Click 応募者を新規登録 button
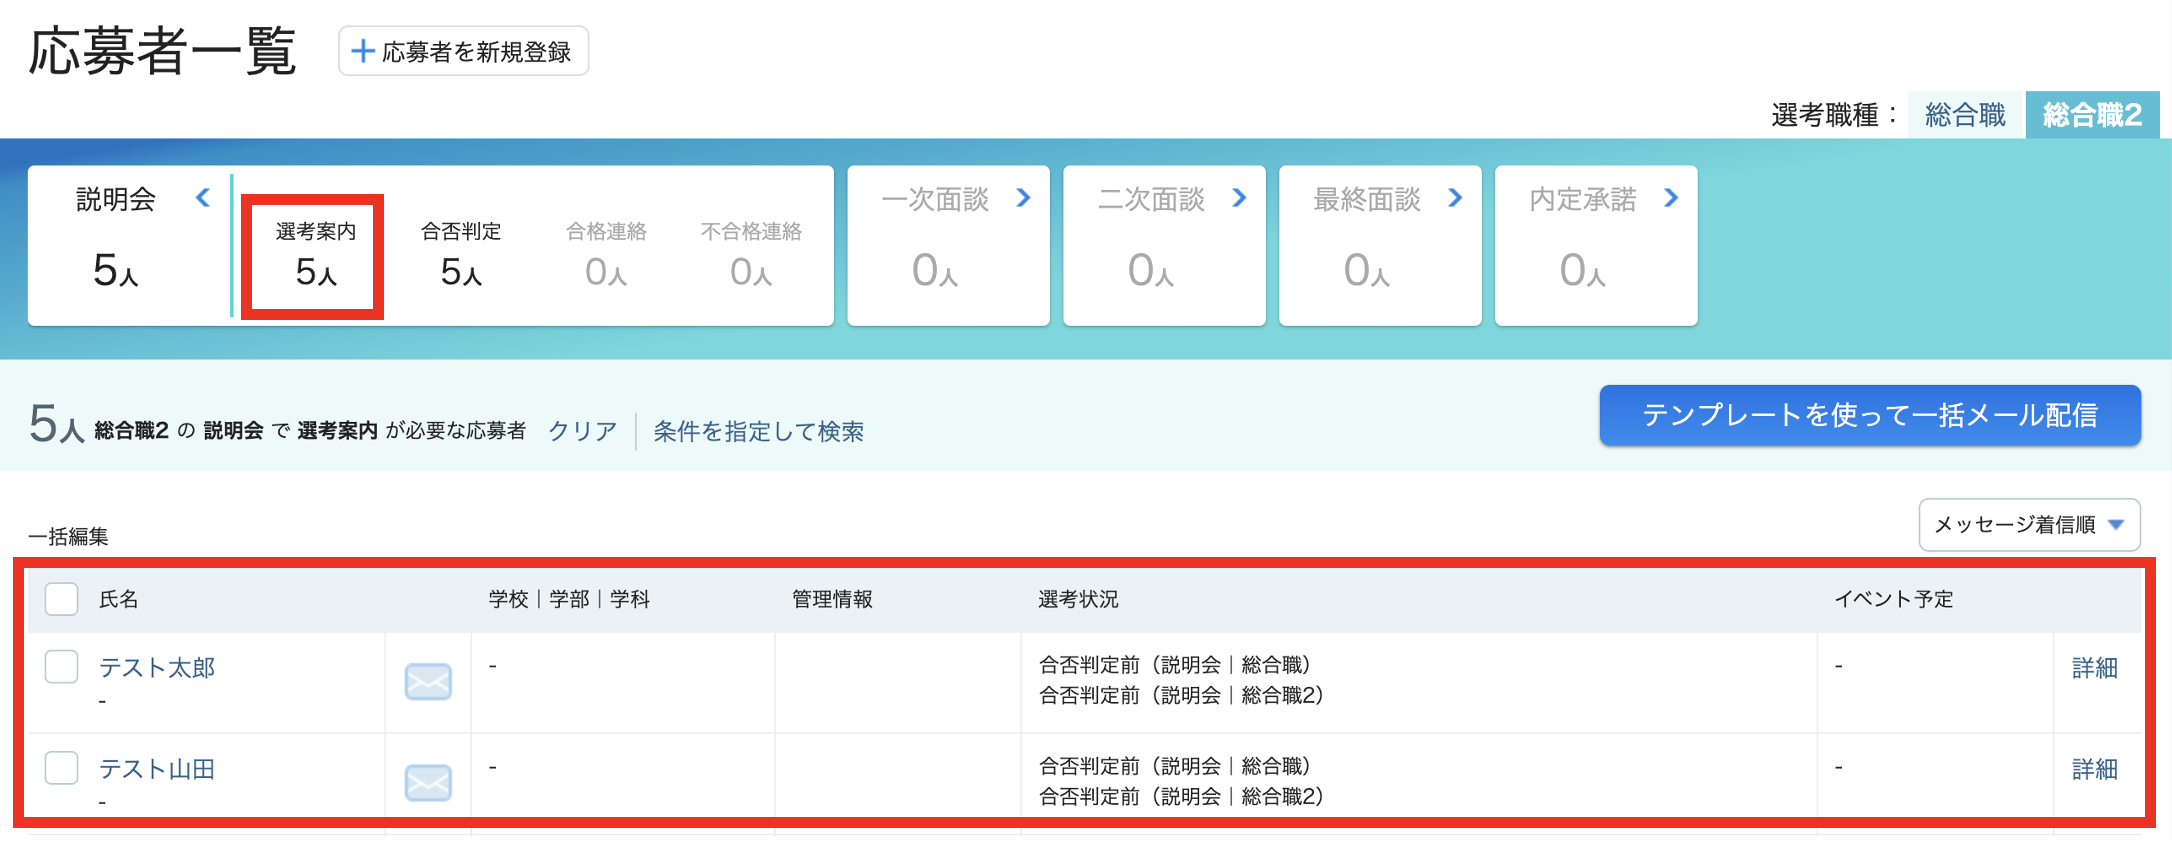Image resolution: width=2172 pixels, height=850 pixels. click(463, 51)
